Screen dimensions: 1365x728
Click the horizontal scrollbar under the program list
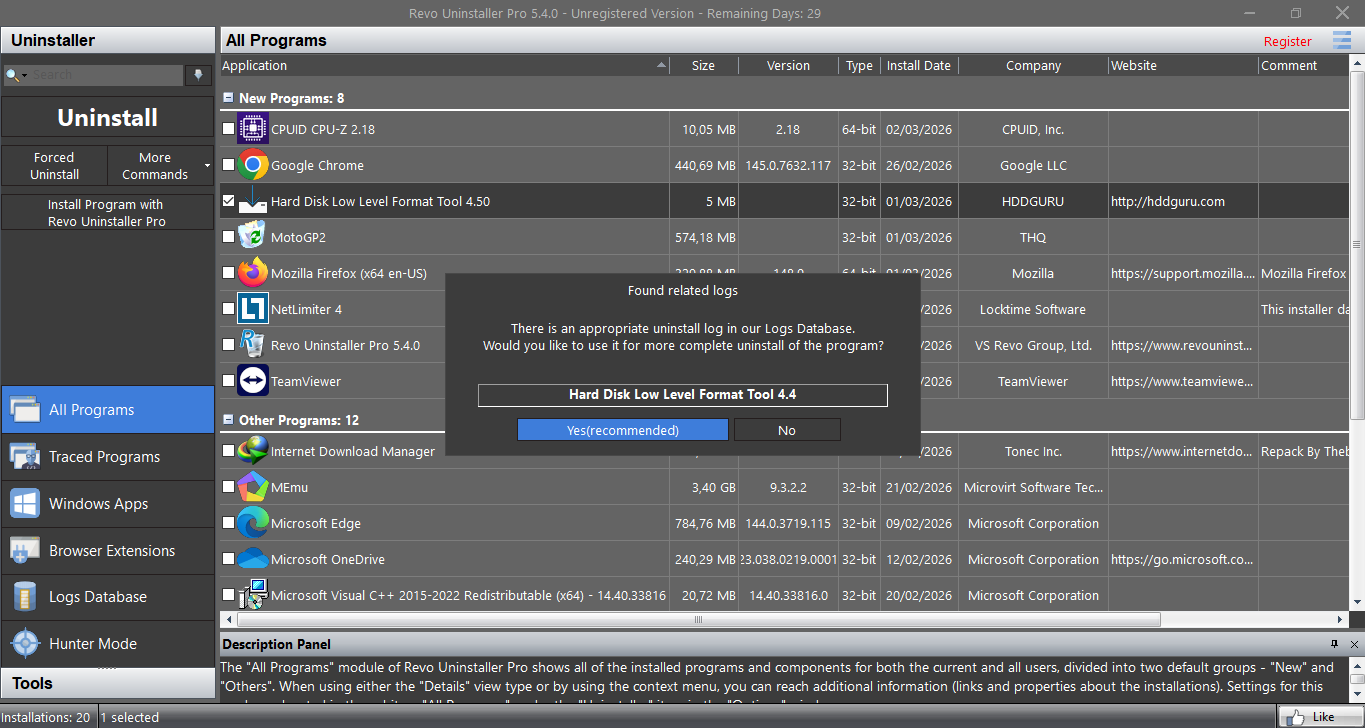[x=700, y=619]
